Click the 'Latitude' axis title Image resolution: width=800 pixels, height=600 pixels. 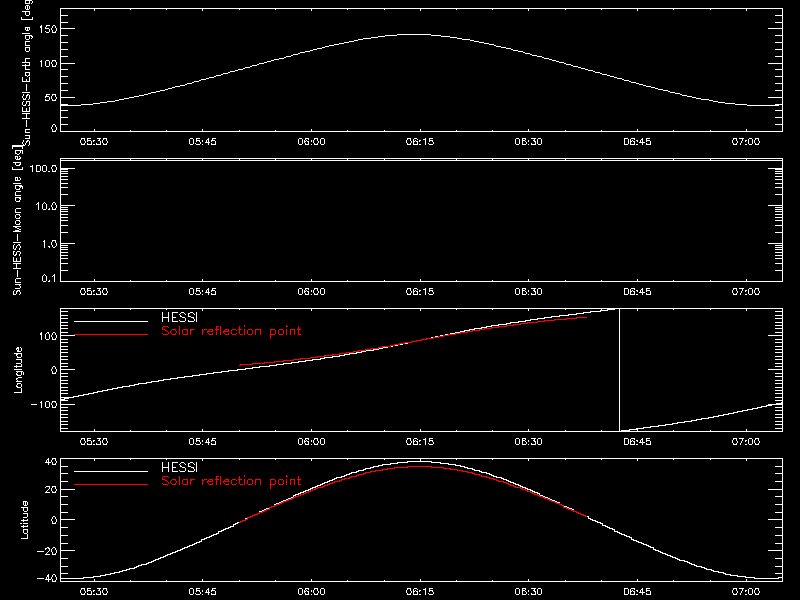click(24, 520)
